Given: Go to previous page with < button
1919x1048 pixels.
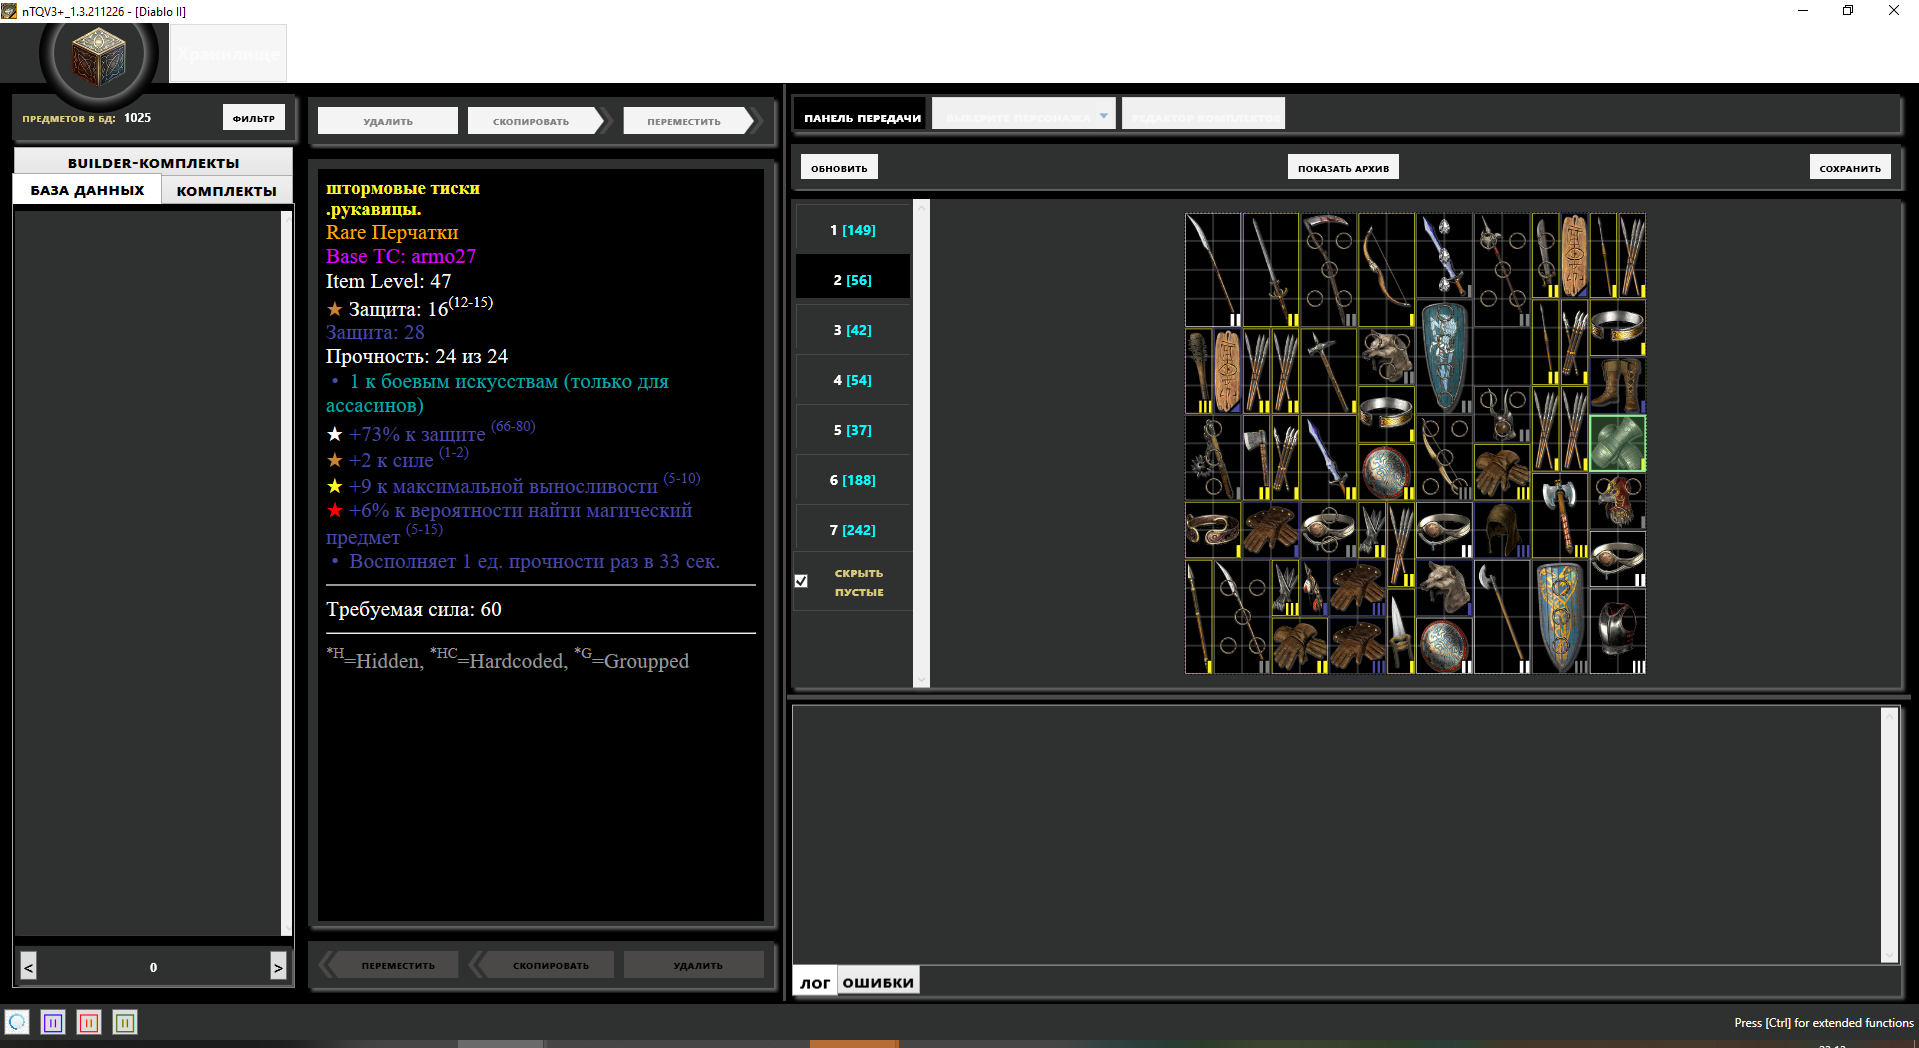Looking at the screenshot, I should point(28,966).
